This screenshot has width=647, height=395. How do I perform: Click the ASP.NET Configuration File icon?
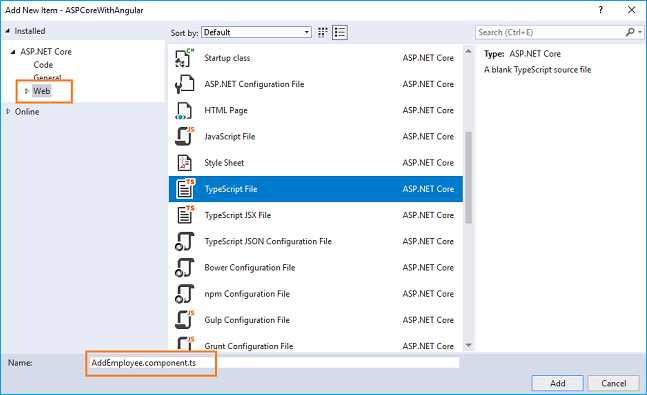pyautogui.click(x=184, y=84)
